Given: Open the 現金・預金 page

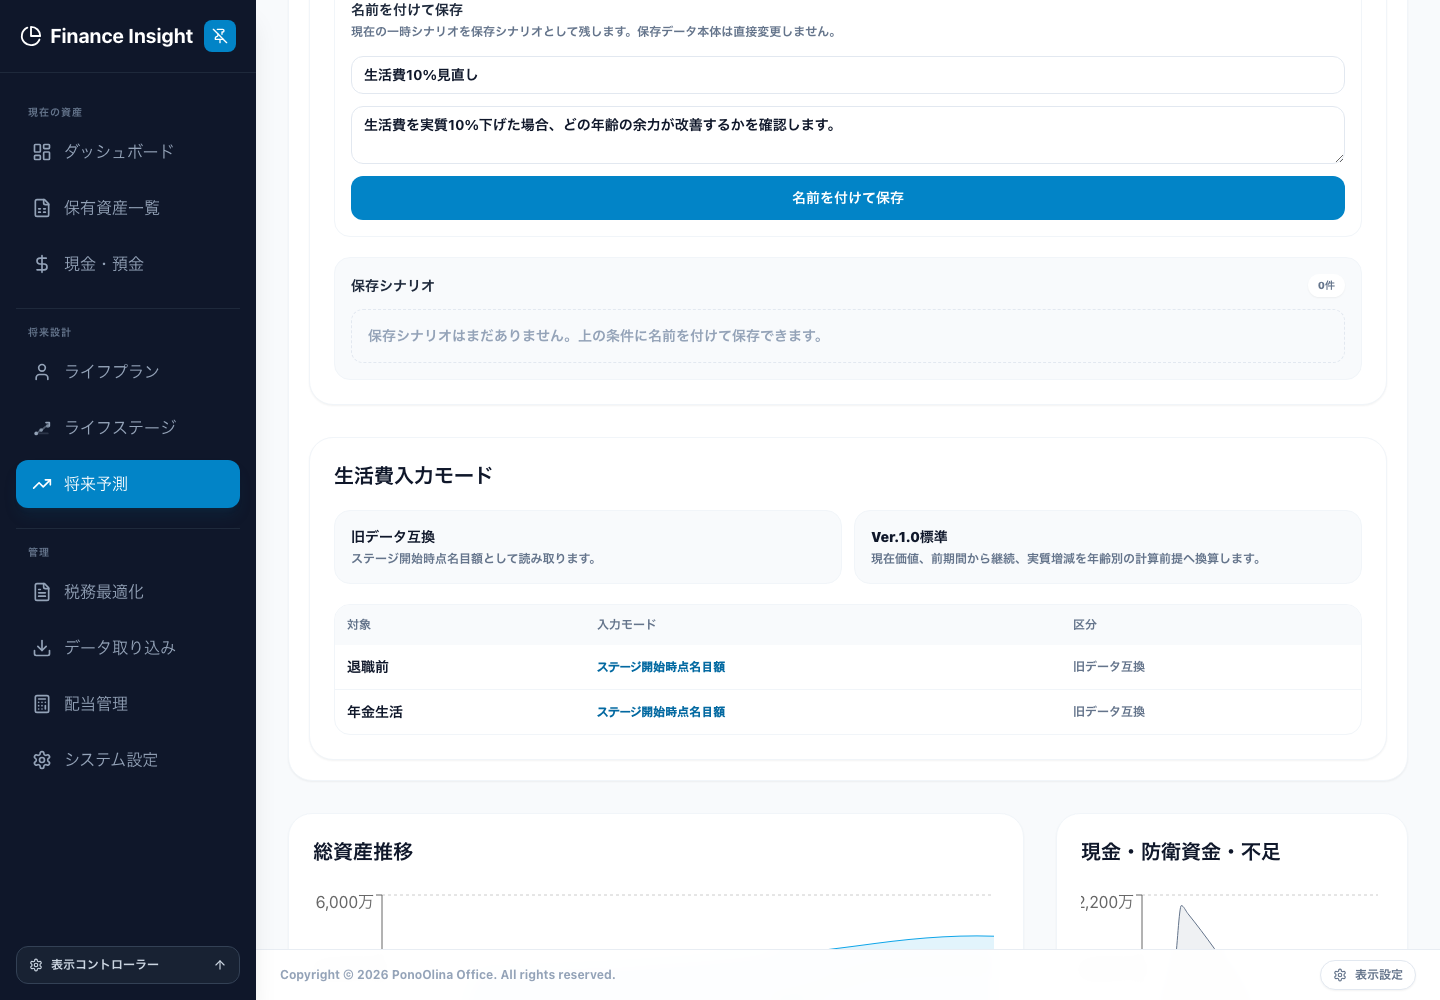Looking at the screenshot, I should 128,264.
